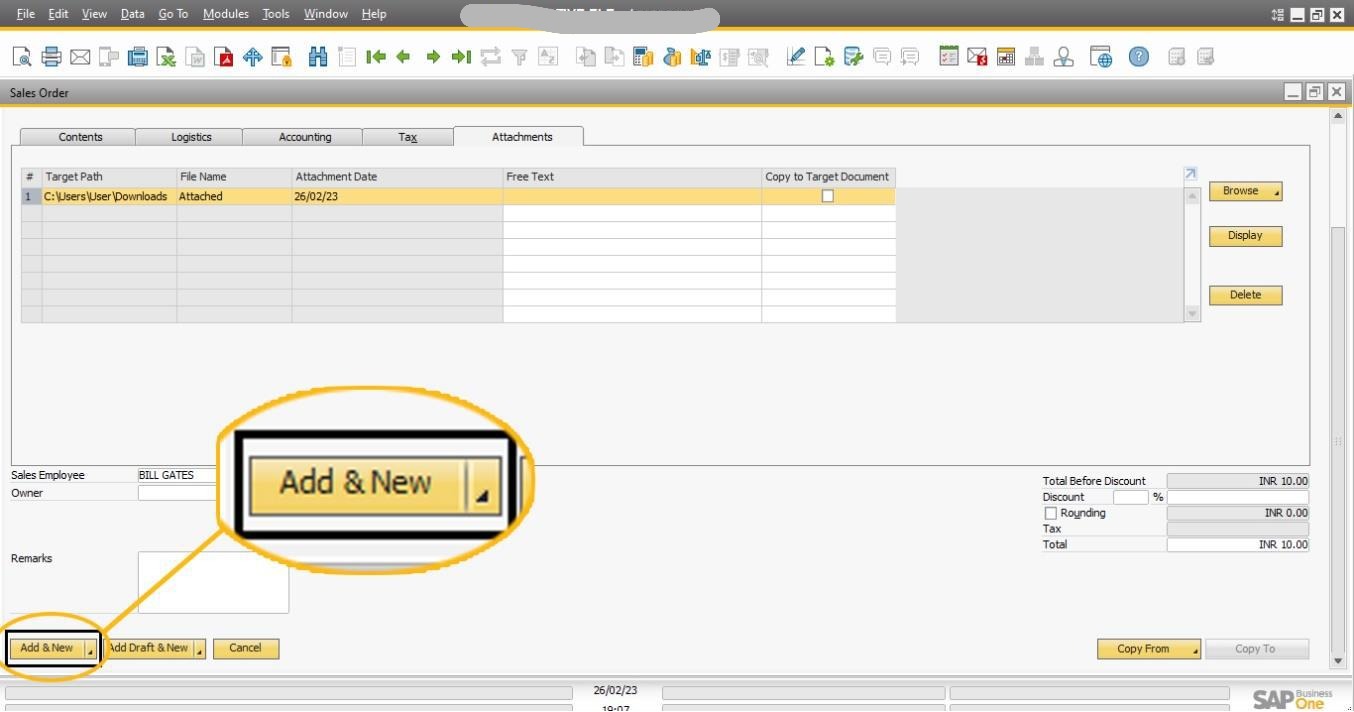Open the Find binoculars icon
Image resolution: width=1354 pixels, height=712 pixels.
pos(318,57)
